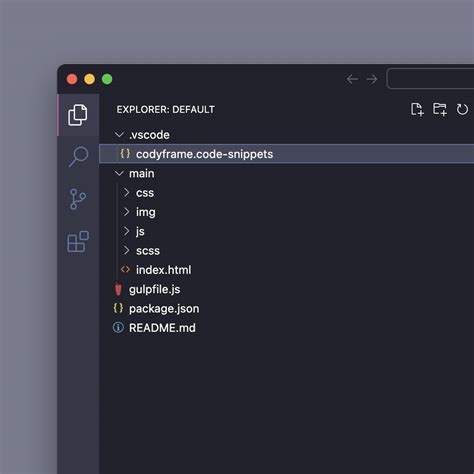Open the Explorer view in activity bar
This screenshot has height=474, width=474.
tap(78, 115)
